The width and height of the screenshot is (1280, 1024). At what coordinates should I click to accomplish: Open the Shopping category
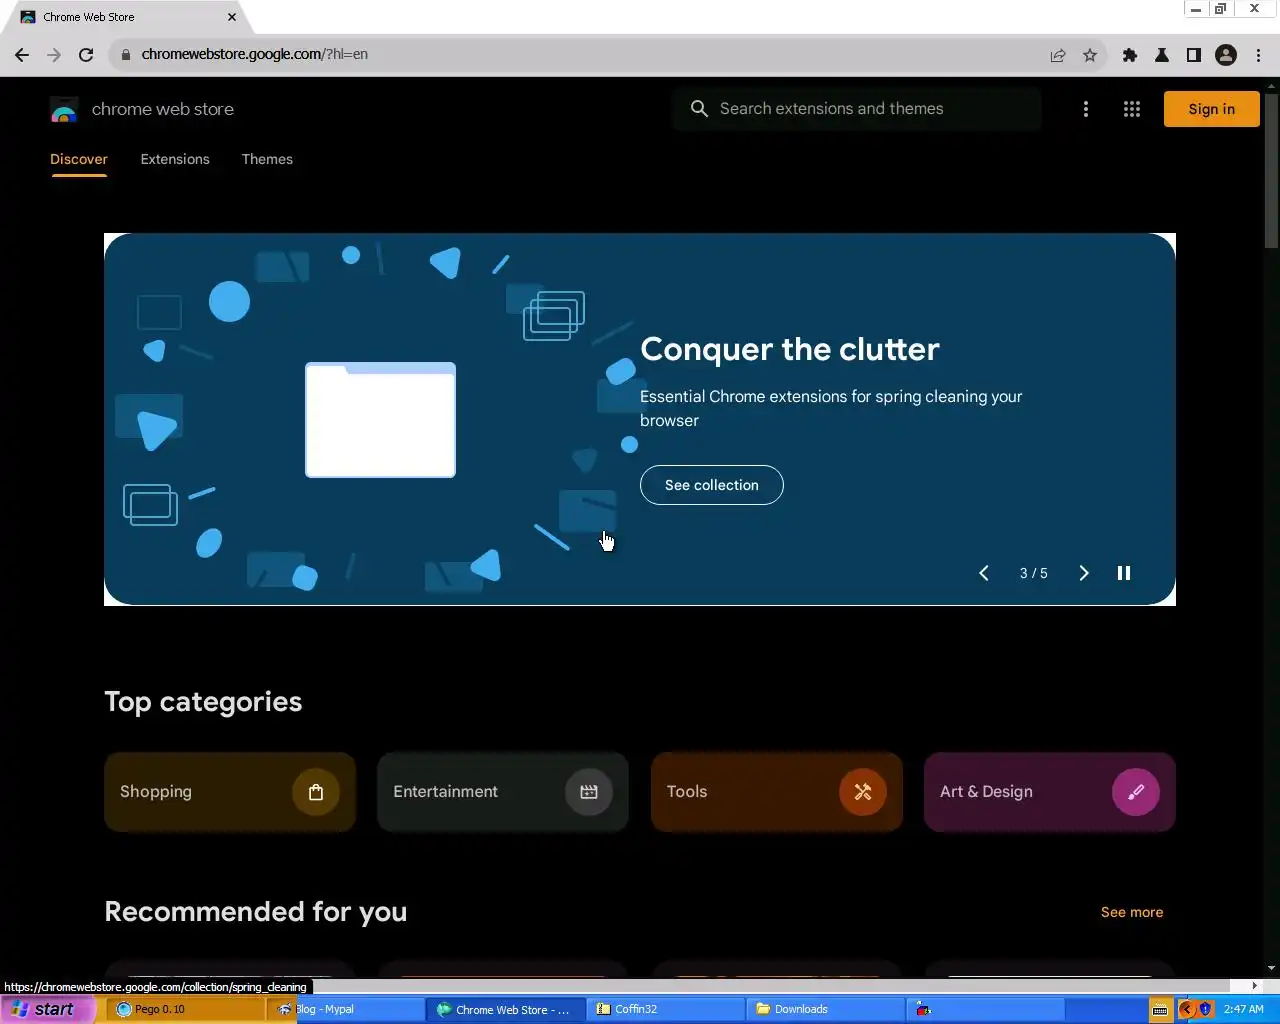pos(230,792)
